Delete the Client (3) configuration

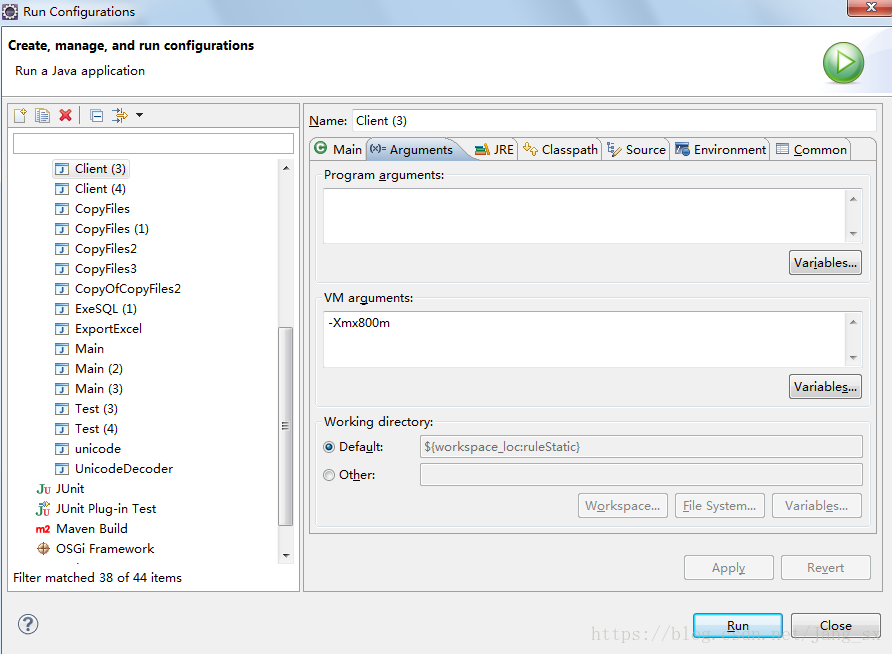65,115
